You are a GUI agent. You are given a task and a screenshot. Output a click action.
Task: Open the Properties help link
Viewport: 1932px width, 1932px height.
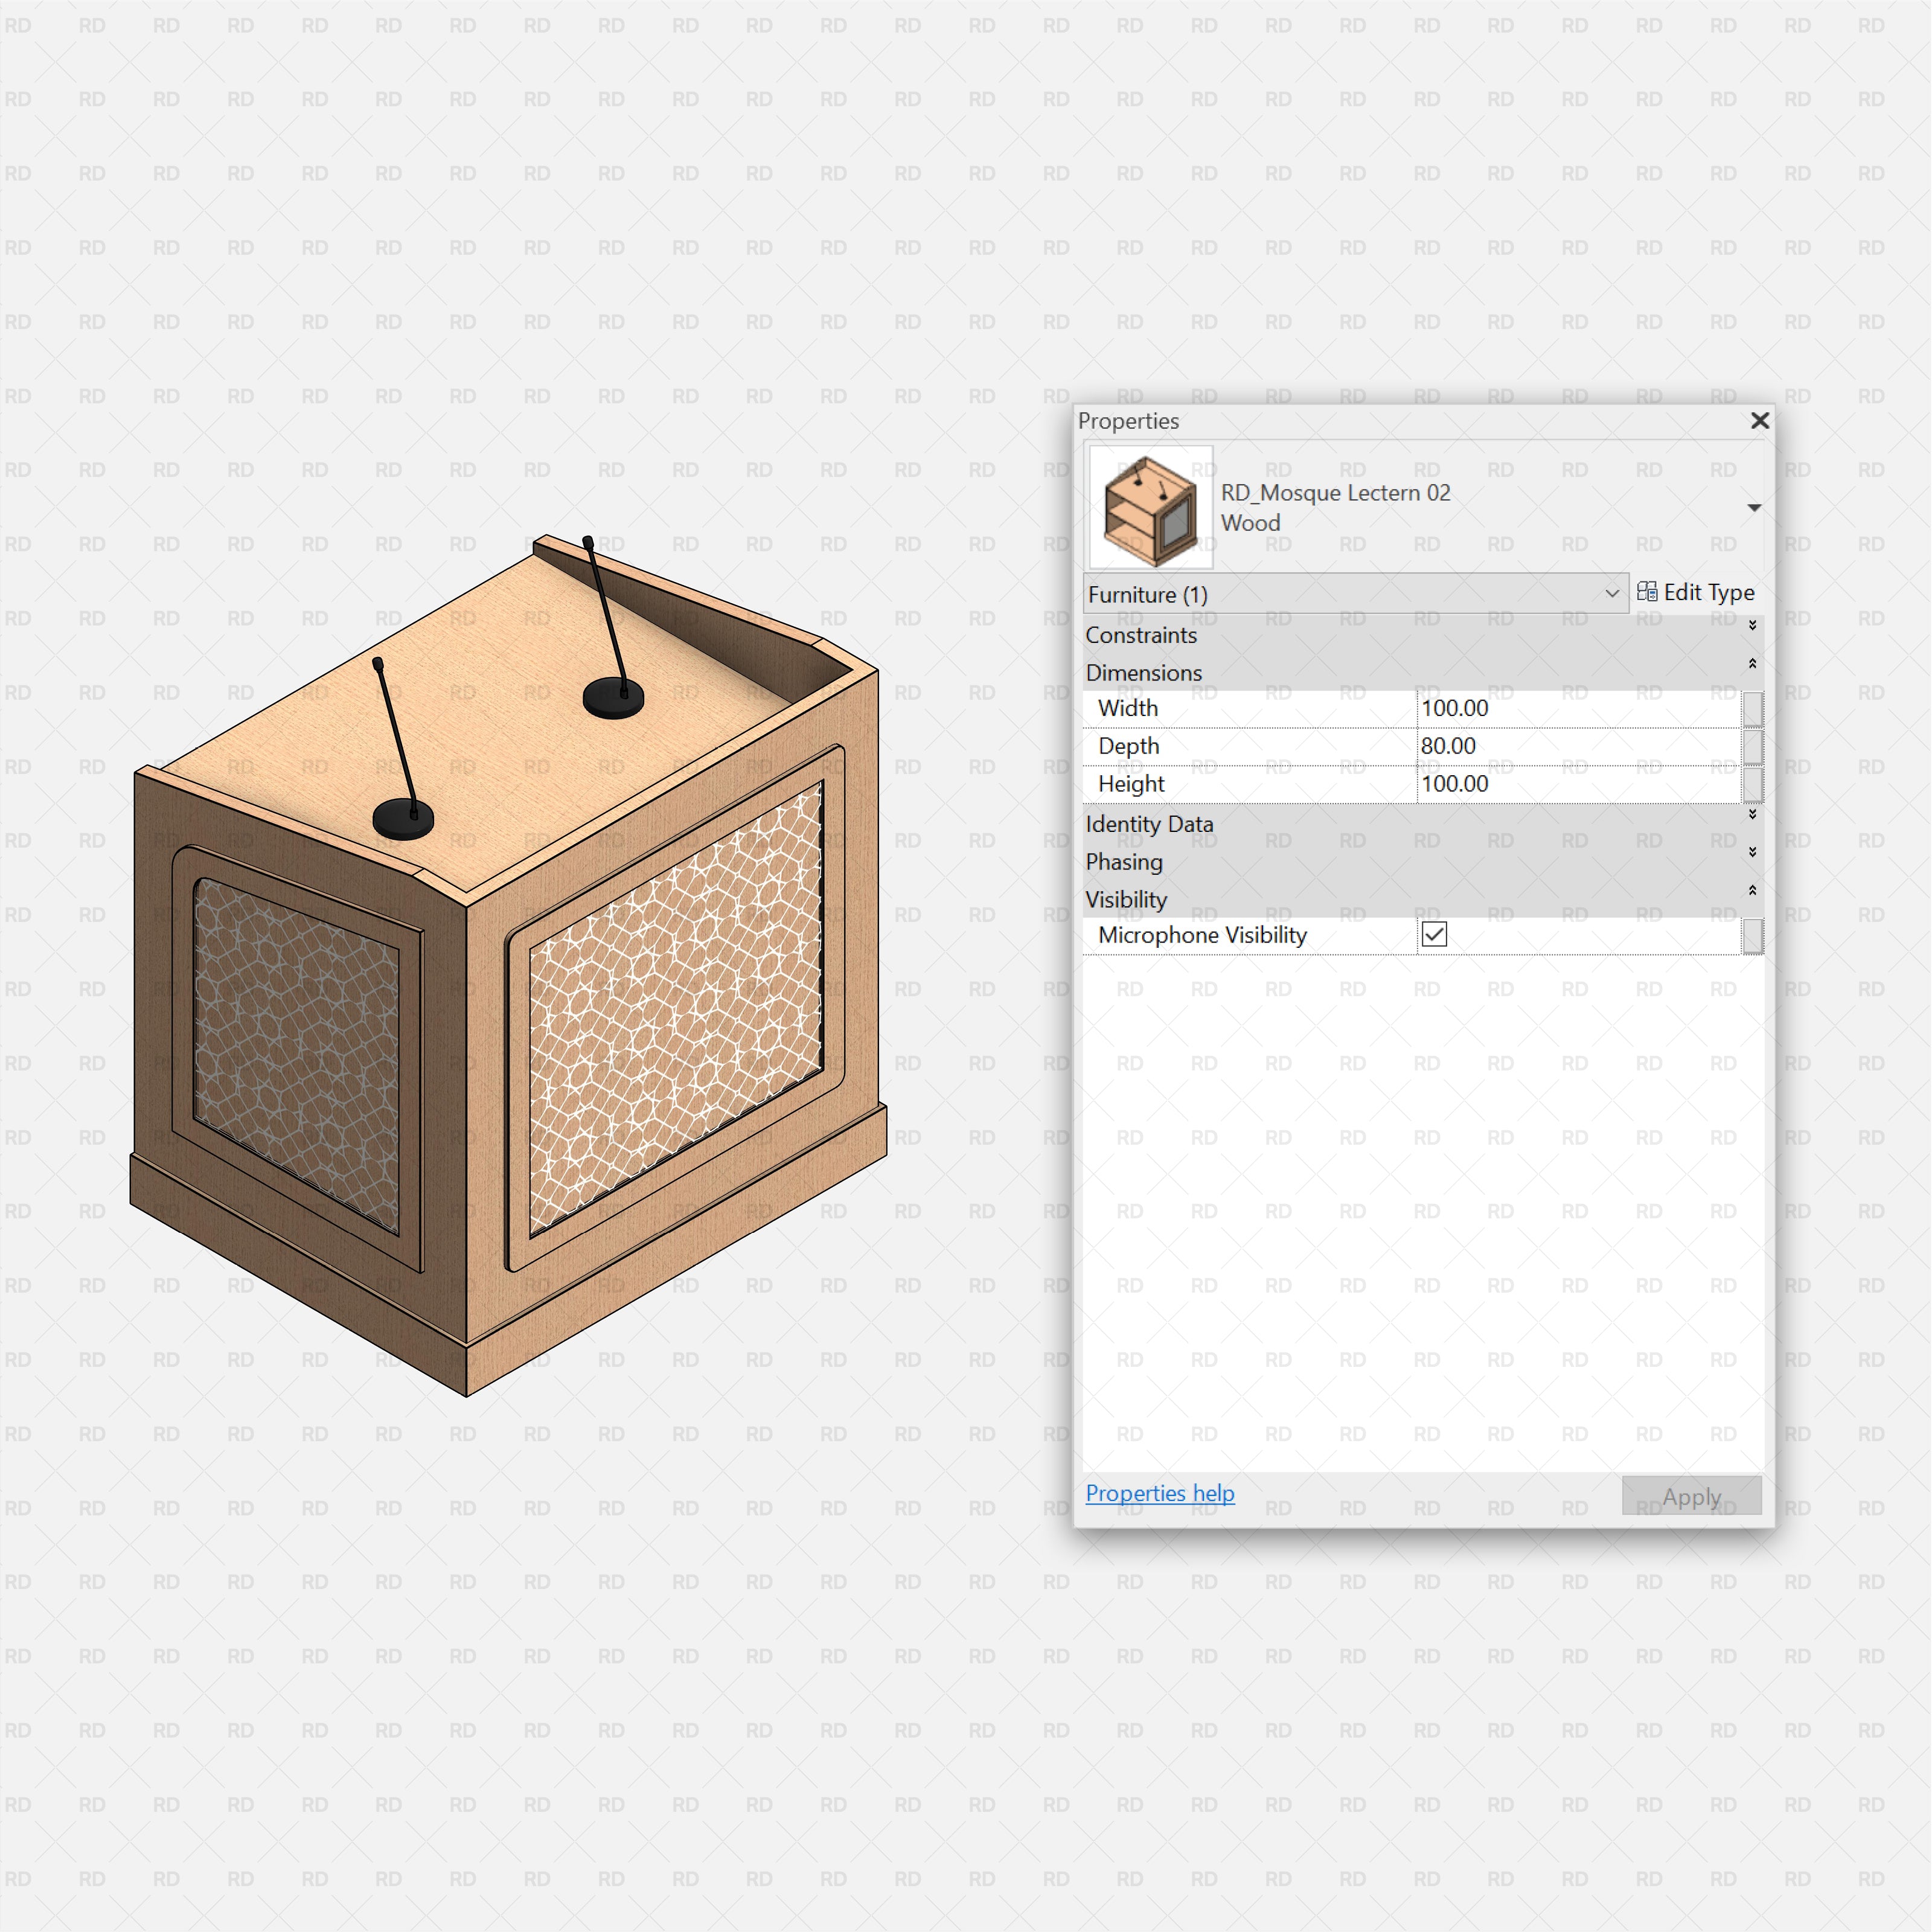[x=1160, y=1492]
